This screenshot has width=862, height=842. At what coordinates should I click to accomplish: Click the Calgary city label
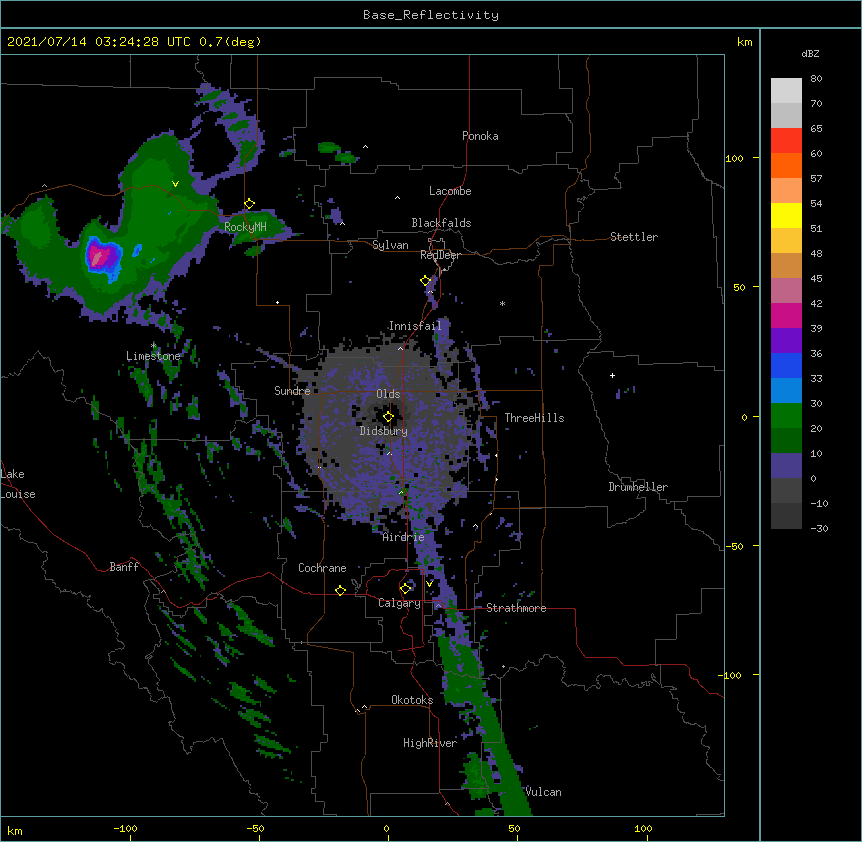[399, 603]
